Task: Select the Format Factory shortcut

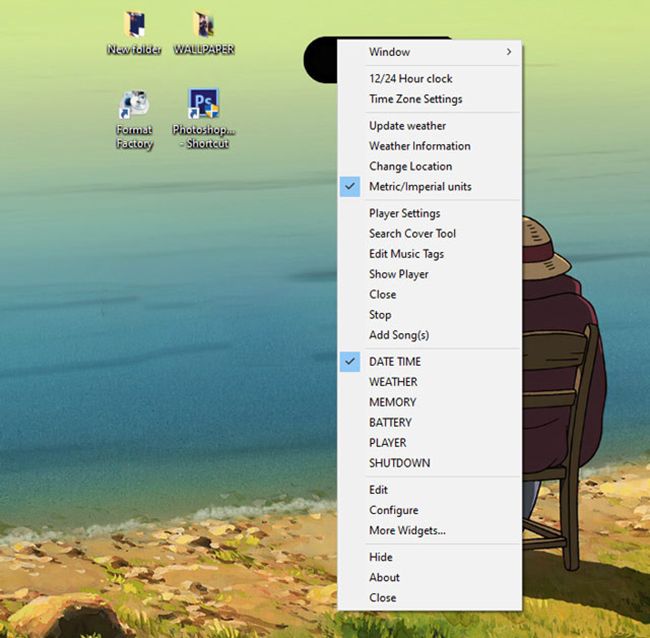Action: pos(134,119)
